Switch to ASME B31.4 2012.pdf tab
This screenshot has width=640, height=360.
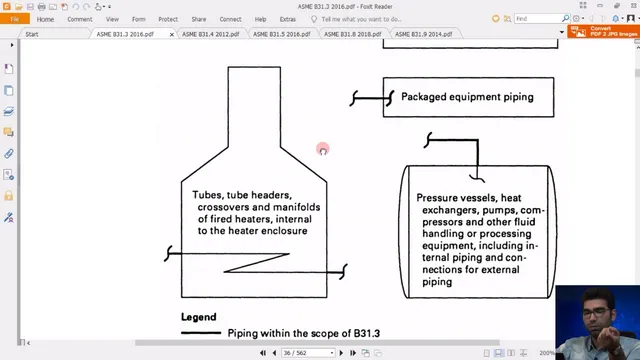coord(211,34)
